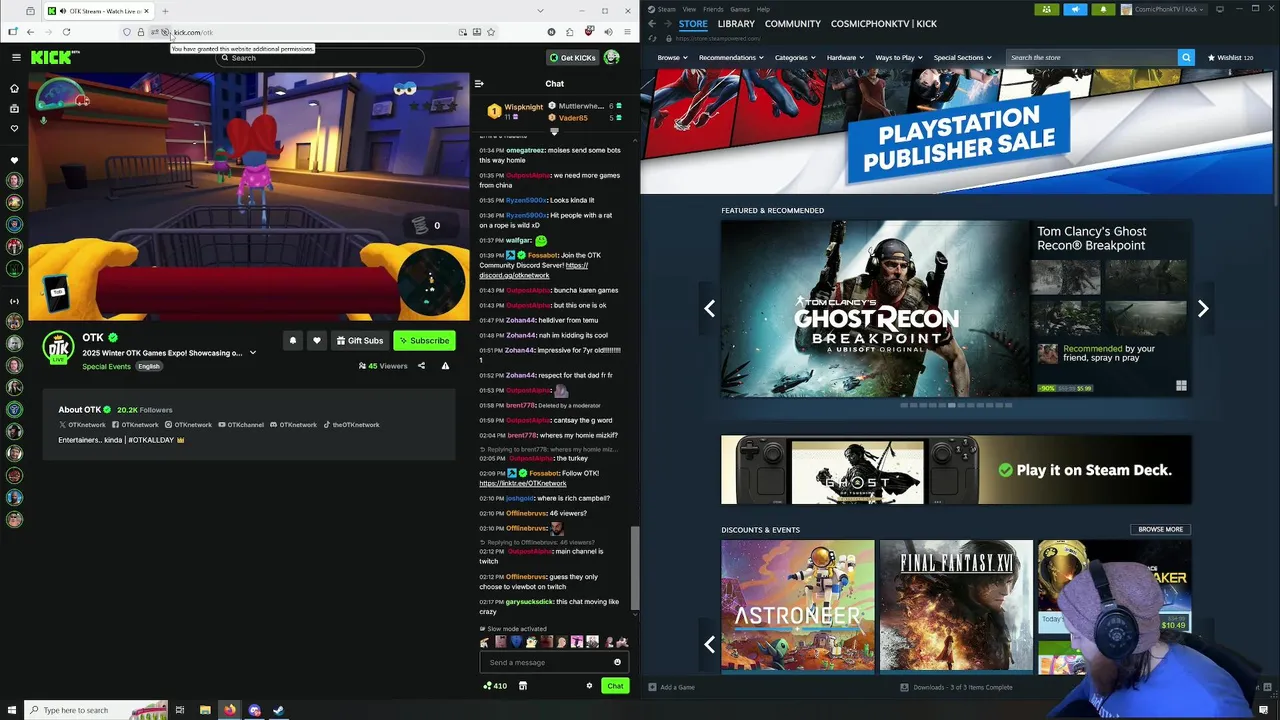Open Kick user profile avatar
The height and width of the screenshot is (720, 1280).
tap(612, 57)
